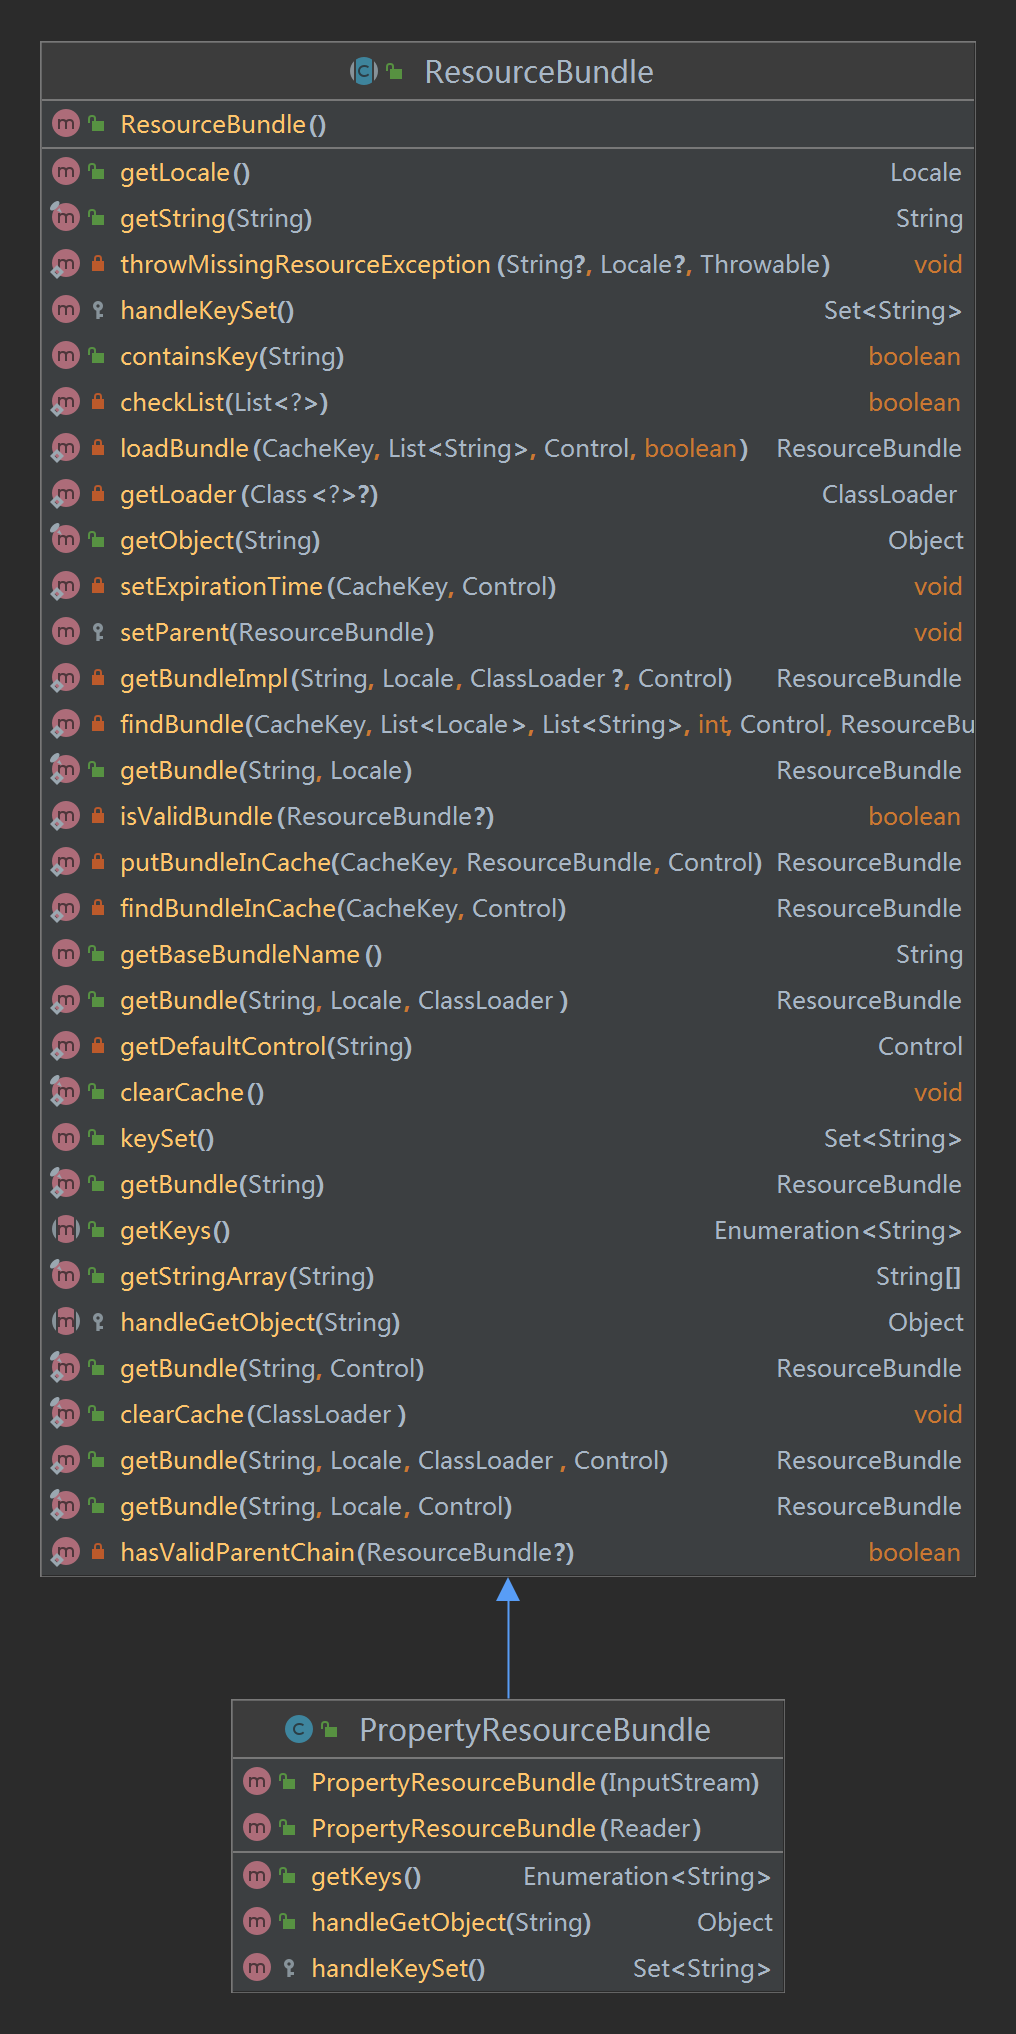Select the PropertyResourceBundle class title

535,1730
